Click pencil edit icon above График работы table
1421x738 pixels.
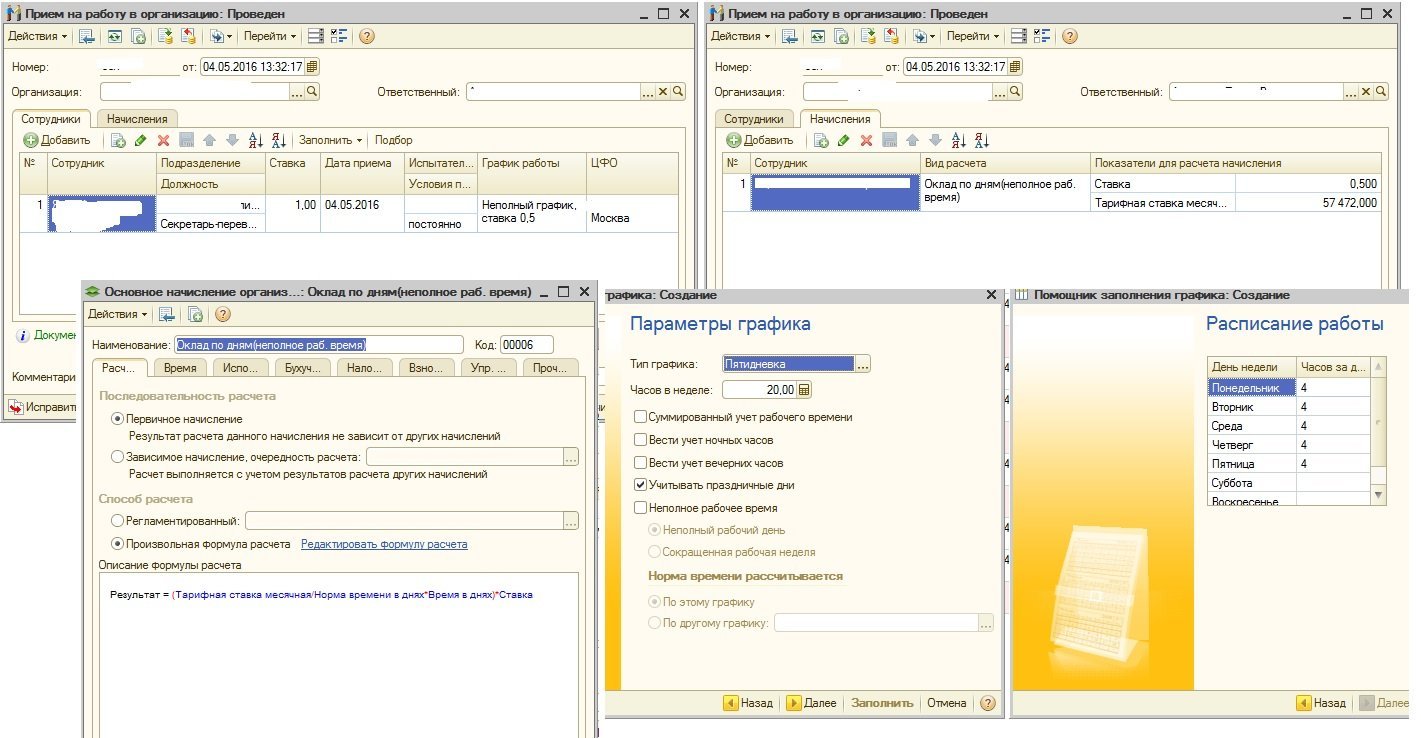tap(140, 140)
